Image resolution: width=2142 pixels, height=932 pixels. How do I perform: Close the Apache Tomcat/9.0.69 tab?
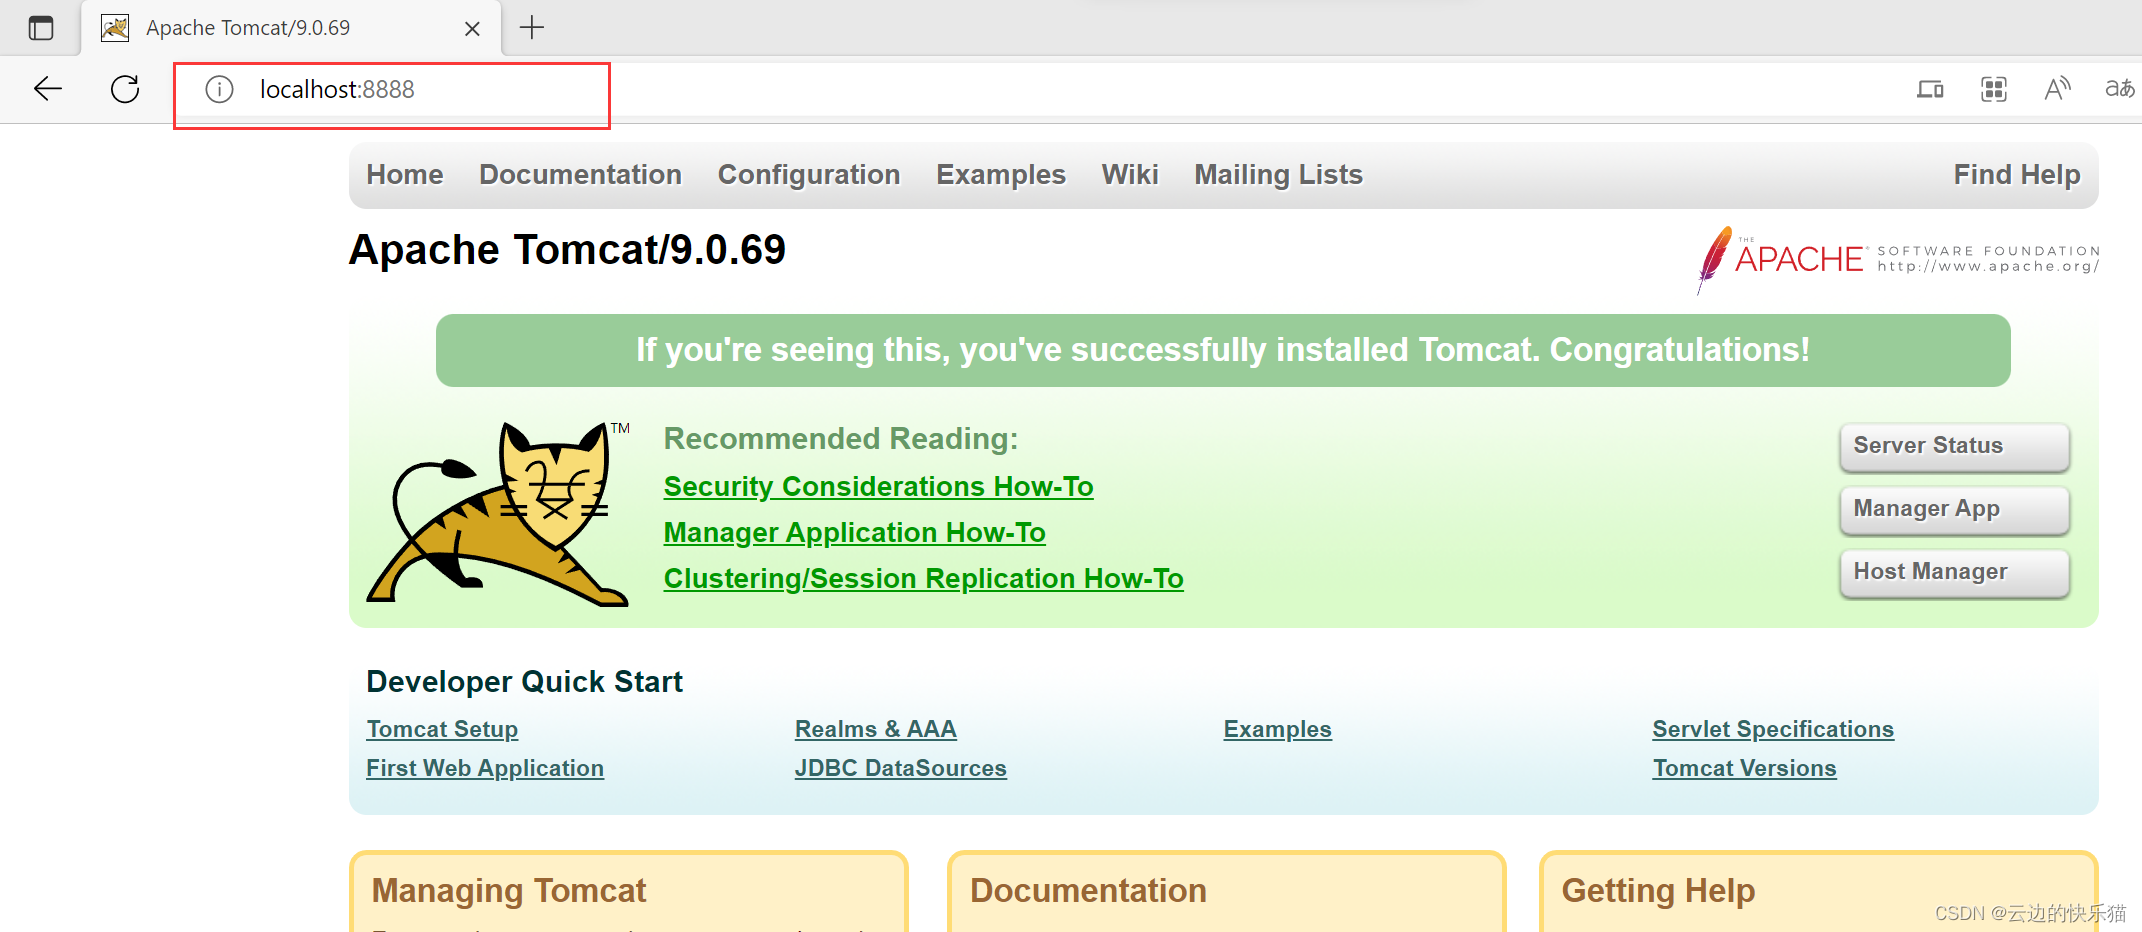[x=472, y=29]
